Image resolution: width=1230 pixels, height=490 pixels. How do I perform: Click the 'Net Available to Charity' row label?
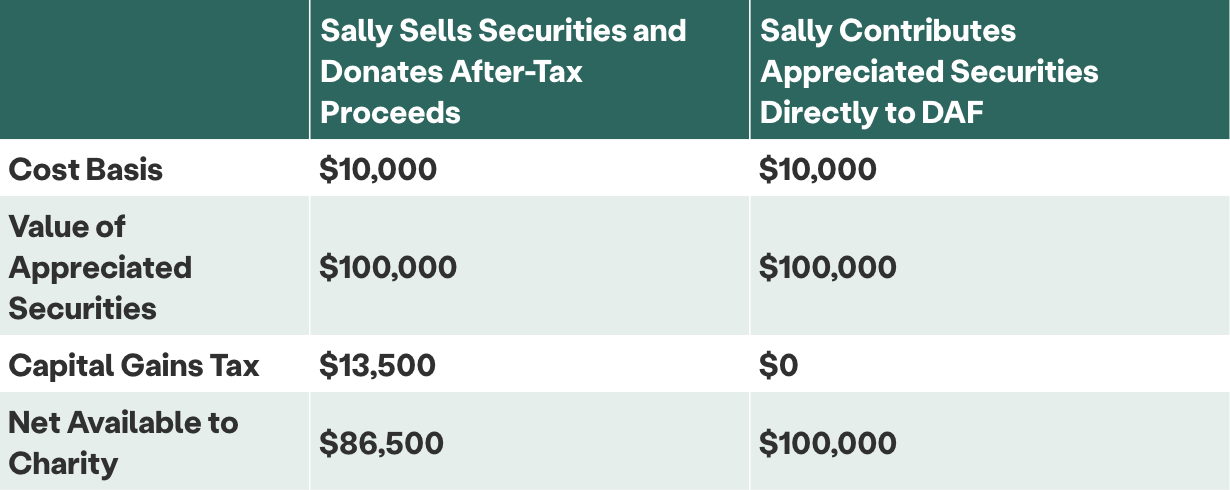(123, 443)
